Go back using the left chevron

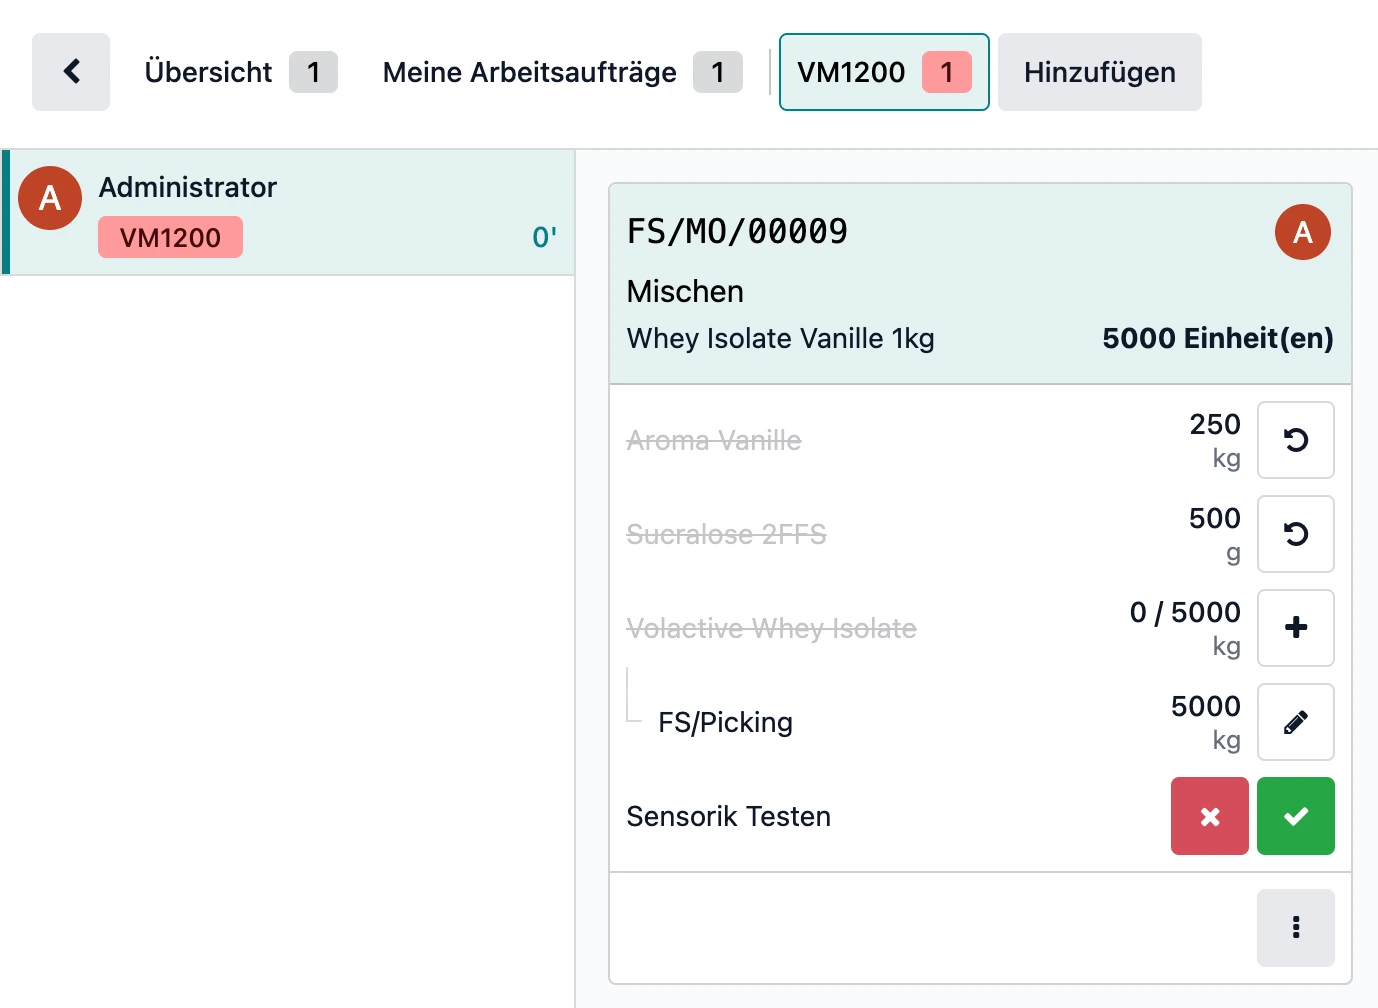point(70,71)
